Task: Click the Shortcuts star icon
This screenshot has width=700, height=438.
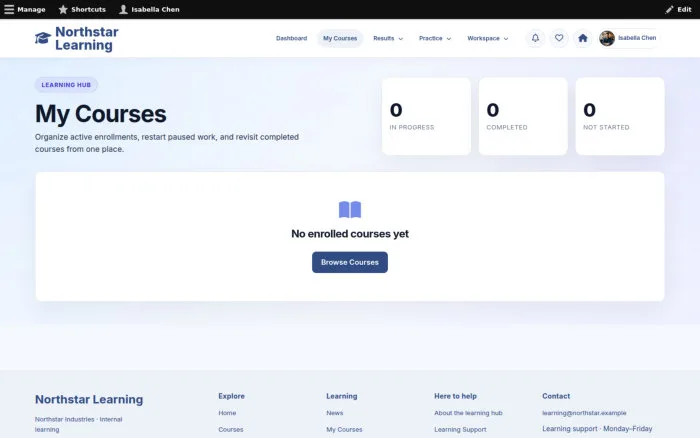Action: (x=63, y=9)
